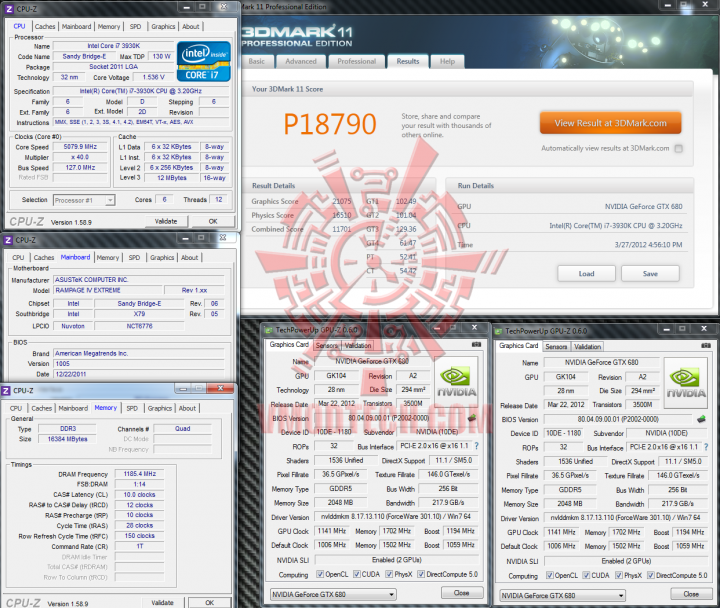
Task: Minimize the right GPU-Z window
Action: (665, 329)
